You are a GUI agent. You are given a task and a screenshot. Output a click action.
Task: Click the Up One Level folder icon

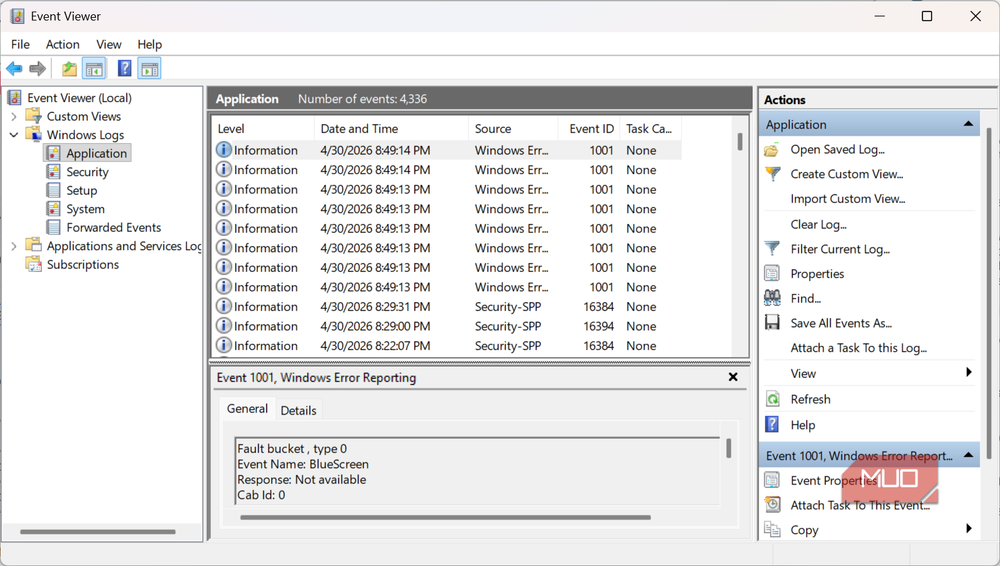(x=69, y=68)
